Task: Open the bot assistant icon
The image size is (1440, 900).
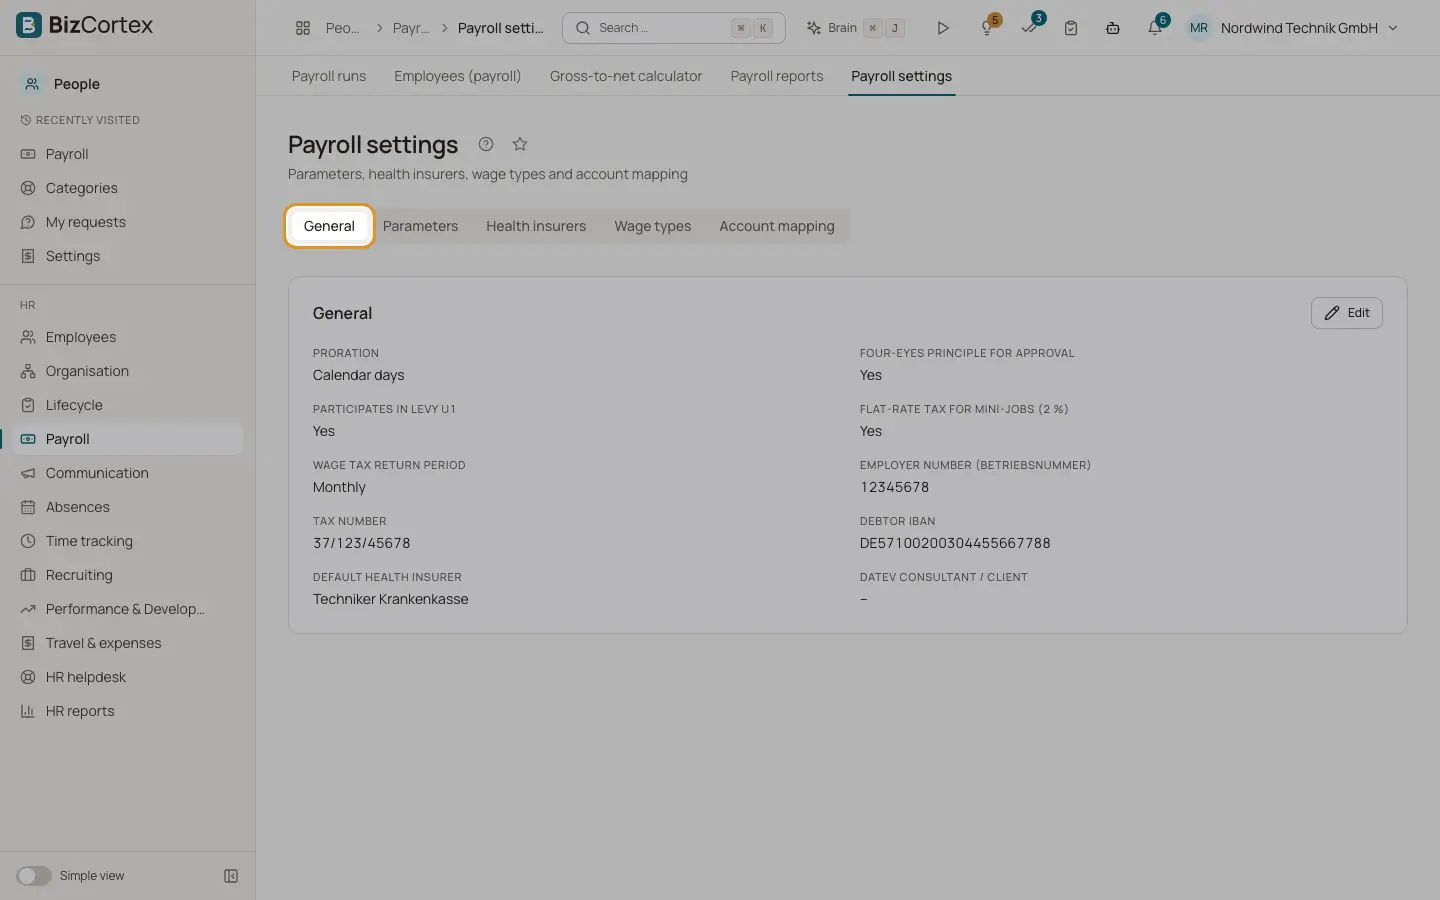Action: point(1113,28)
